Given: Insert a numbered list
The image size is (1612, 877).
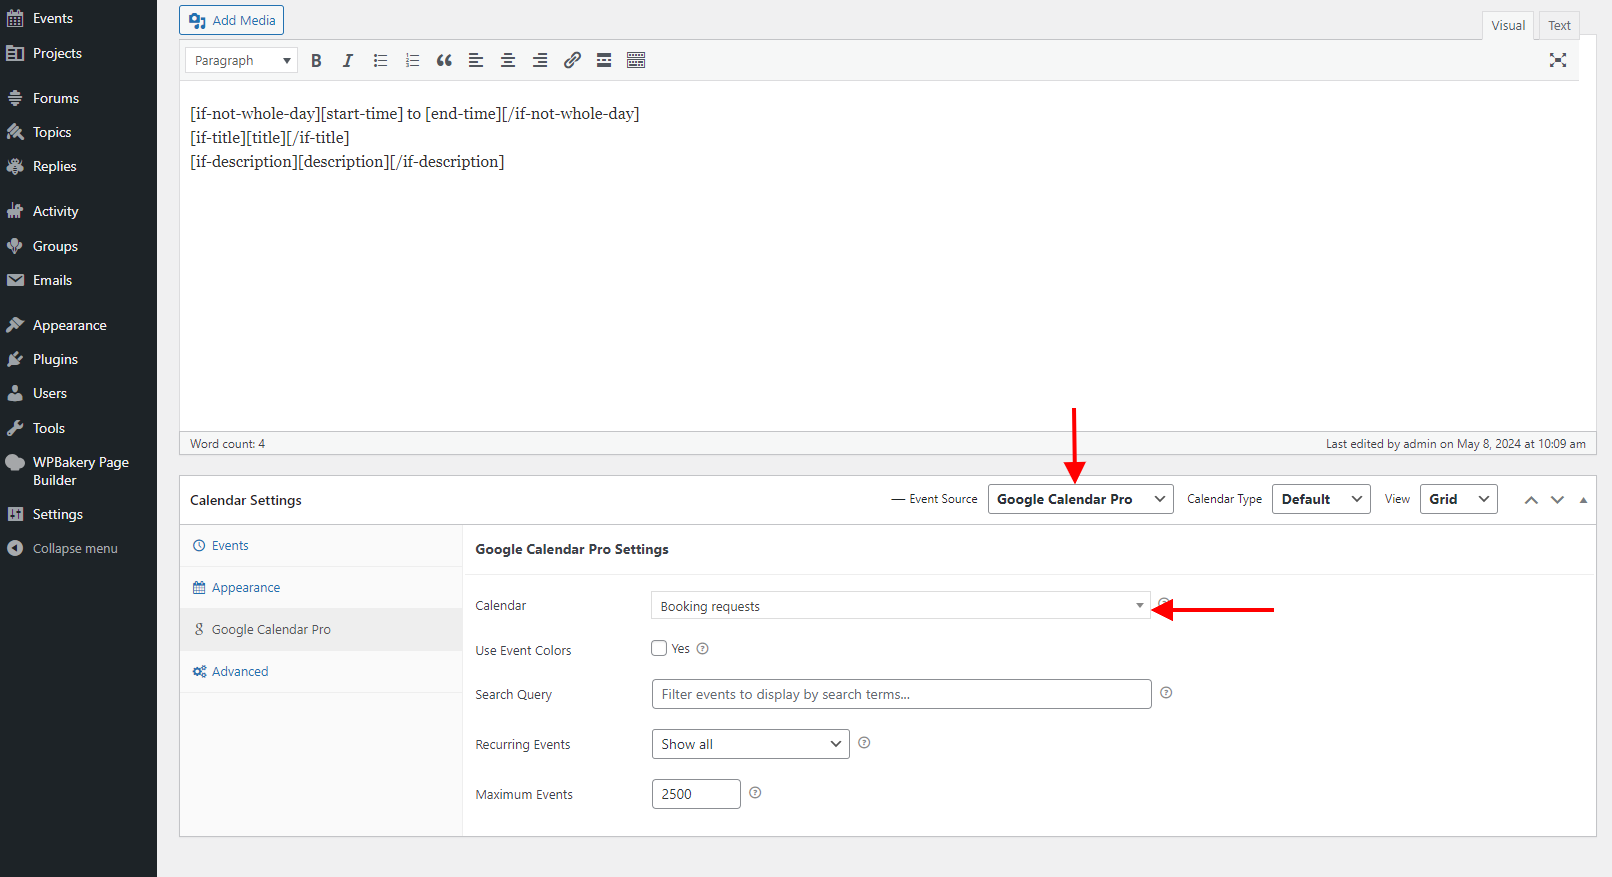Looking at the screenshot, I should (x=412, y=61).
